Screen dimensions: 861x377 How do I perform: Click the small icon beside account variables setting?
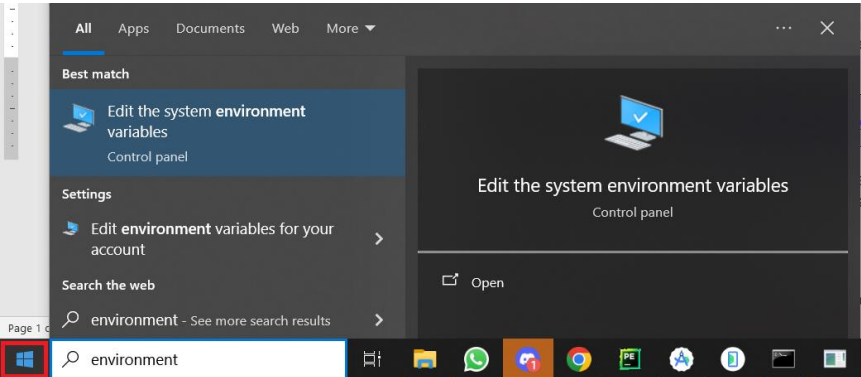click(71, 228)
